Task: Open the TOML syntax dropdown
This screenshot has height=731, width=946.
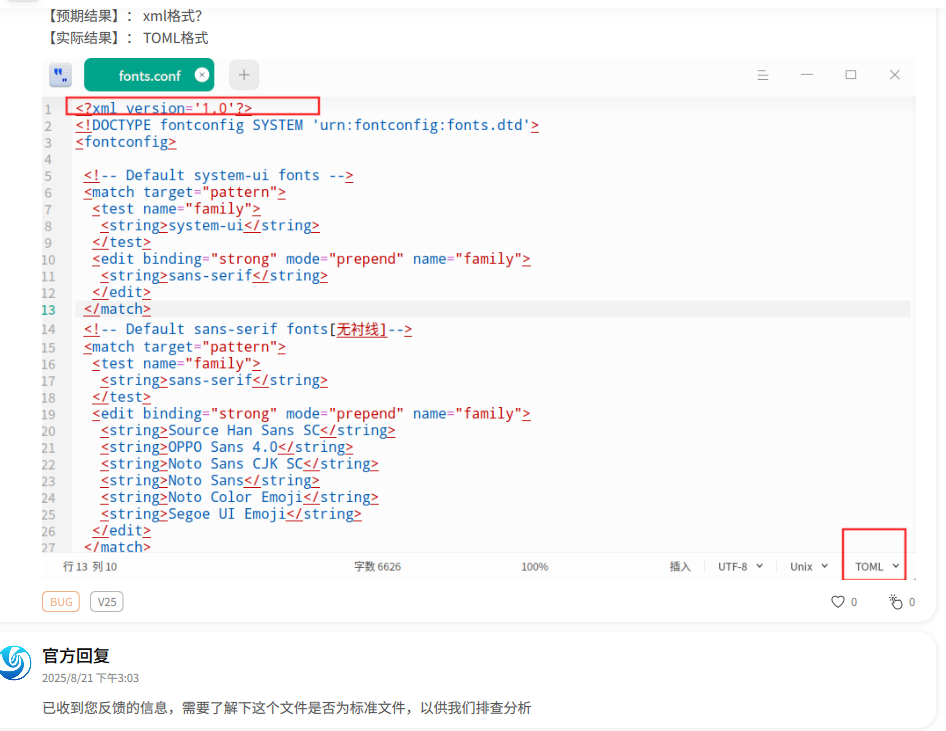Action: pyautogui.click(x=877, y=566)
